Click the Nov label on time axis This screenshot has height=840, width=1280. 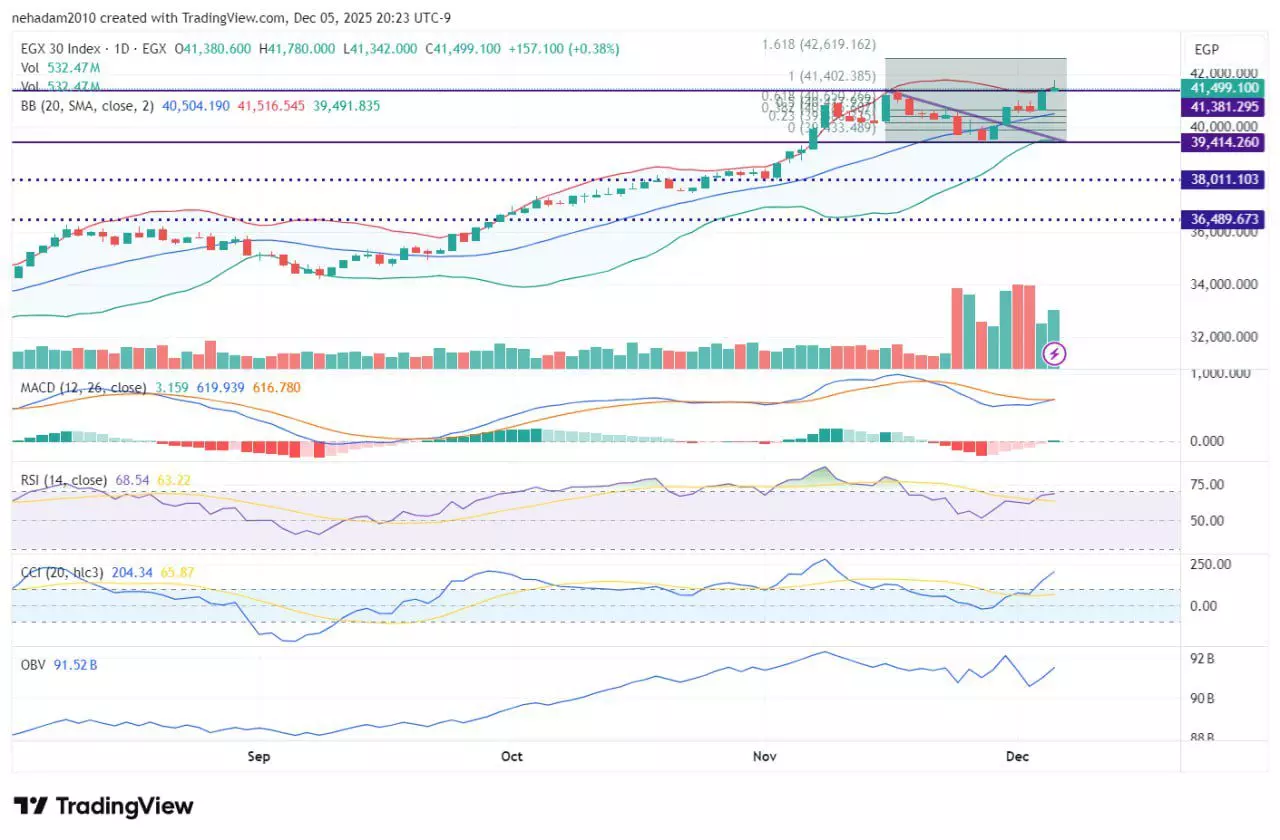(x=764, y=757)
